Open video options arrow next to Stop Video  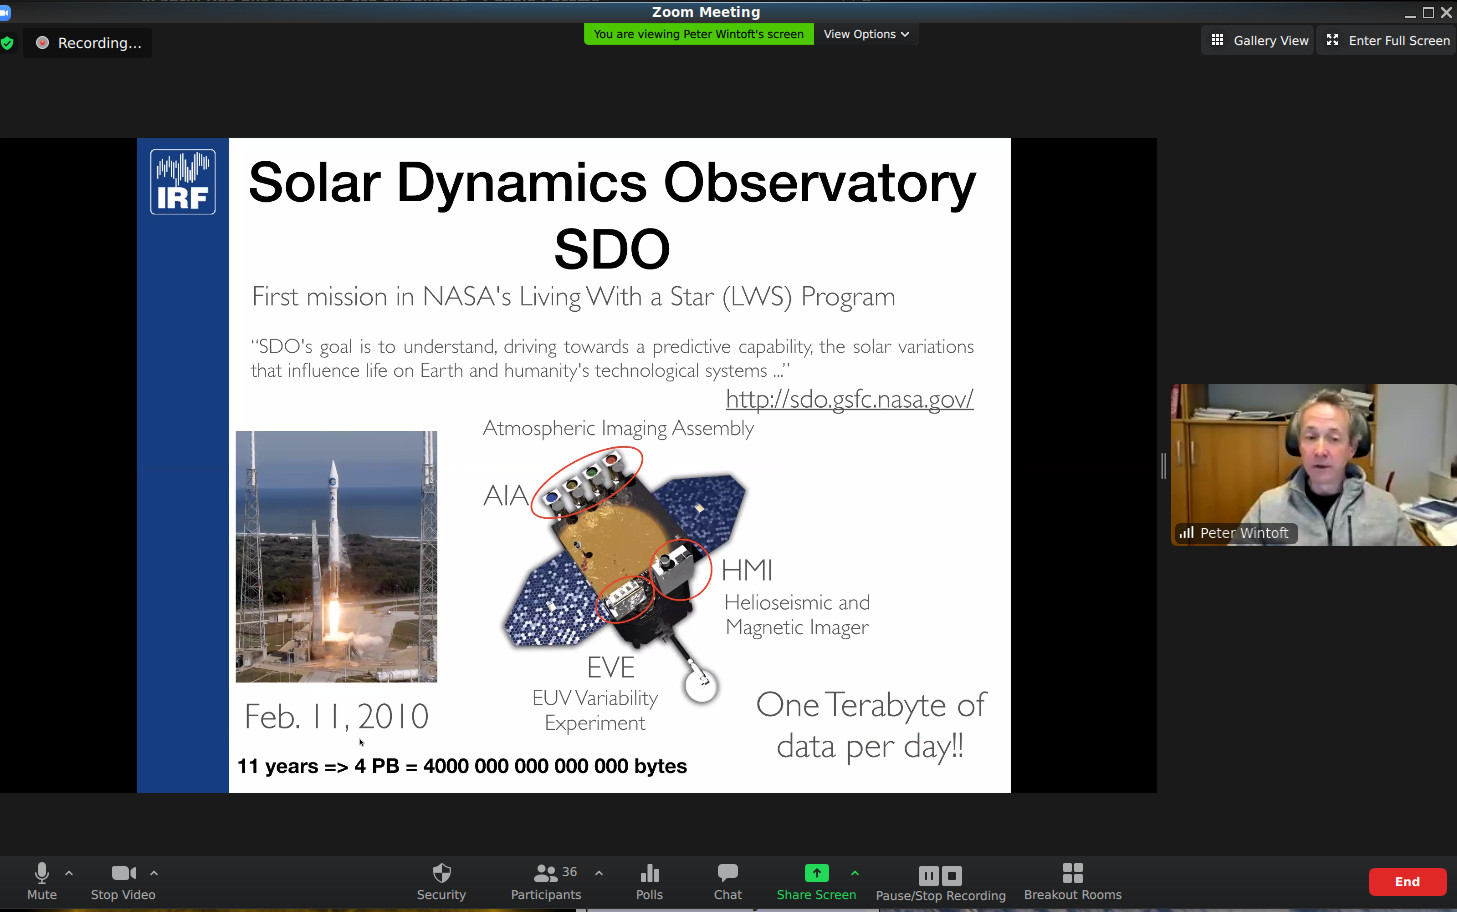click(x=154, y=873)
